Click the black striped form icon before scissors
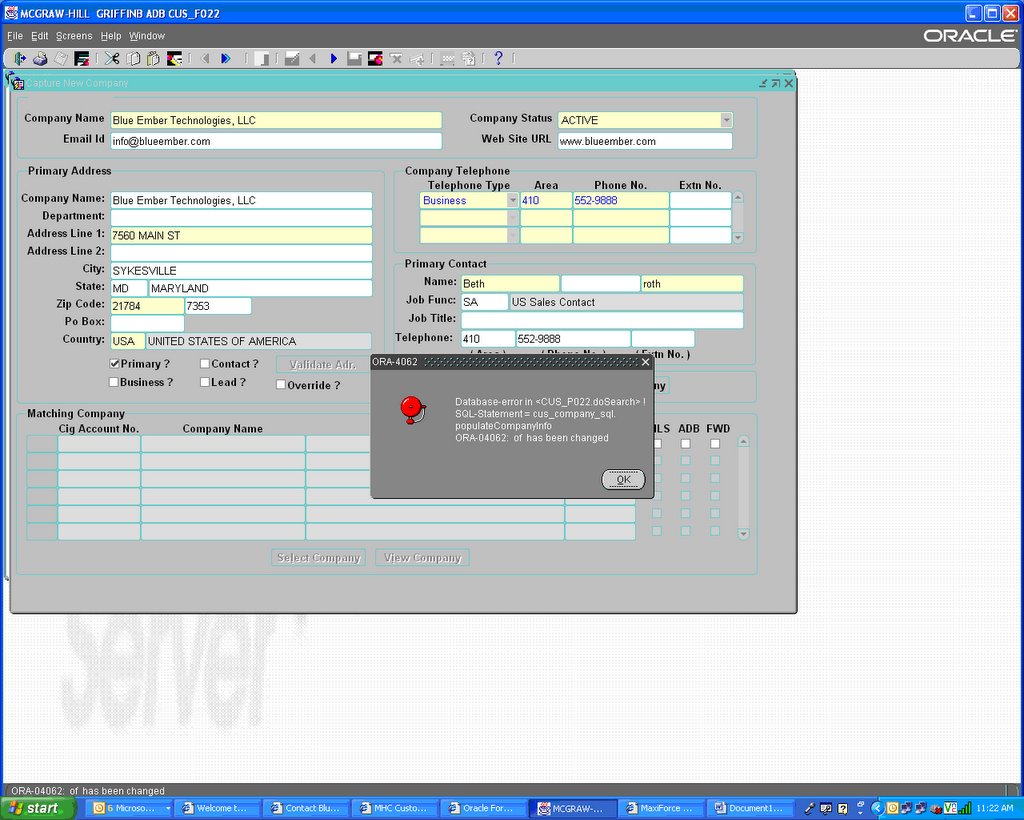The width and height of the screenshot is (1024, 820). [82, 59]
